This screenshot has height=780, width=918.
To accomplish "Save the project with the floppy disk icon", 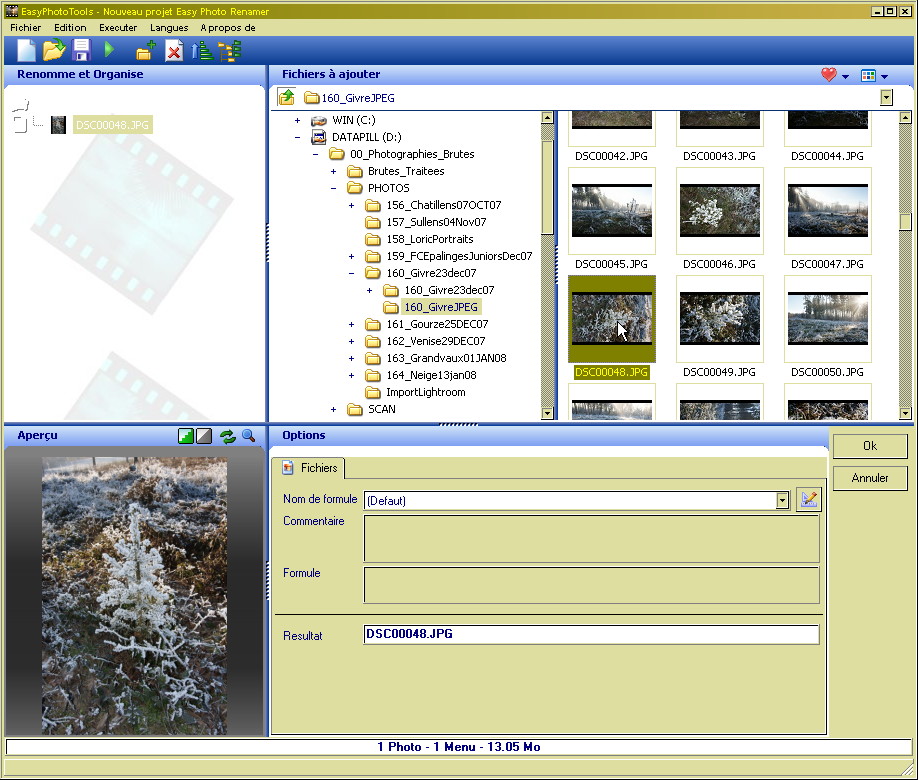I will pos(81,51).
